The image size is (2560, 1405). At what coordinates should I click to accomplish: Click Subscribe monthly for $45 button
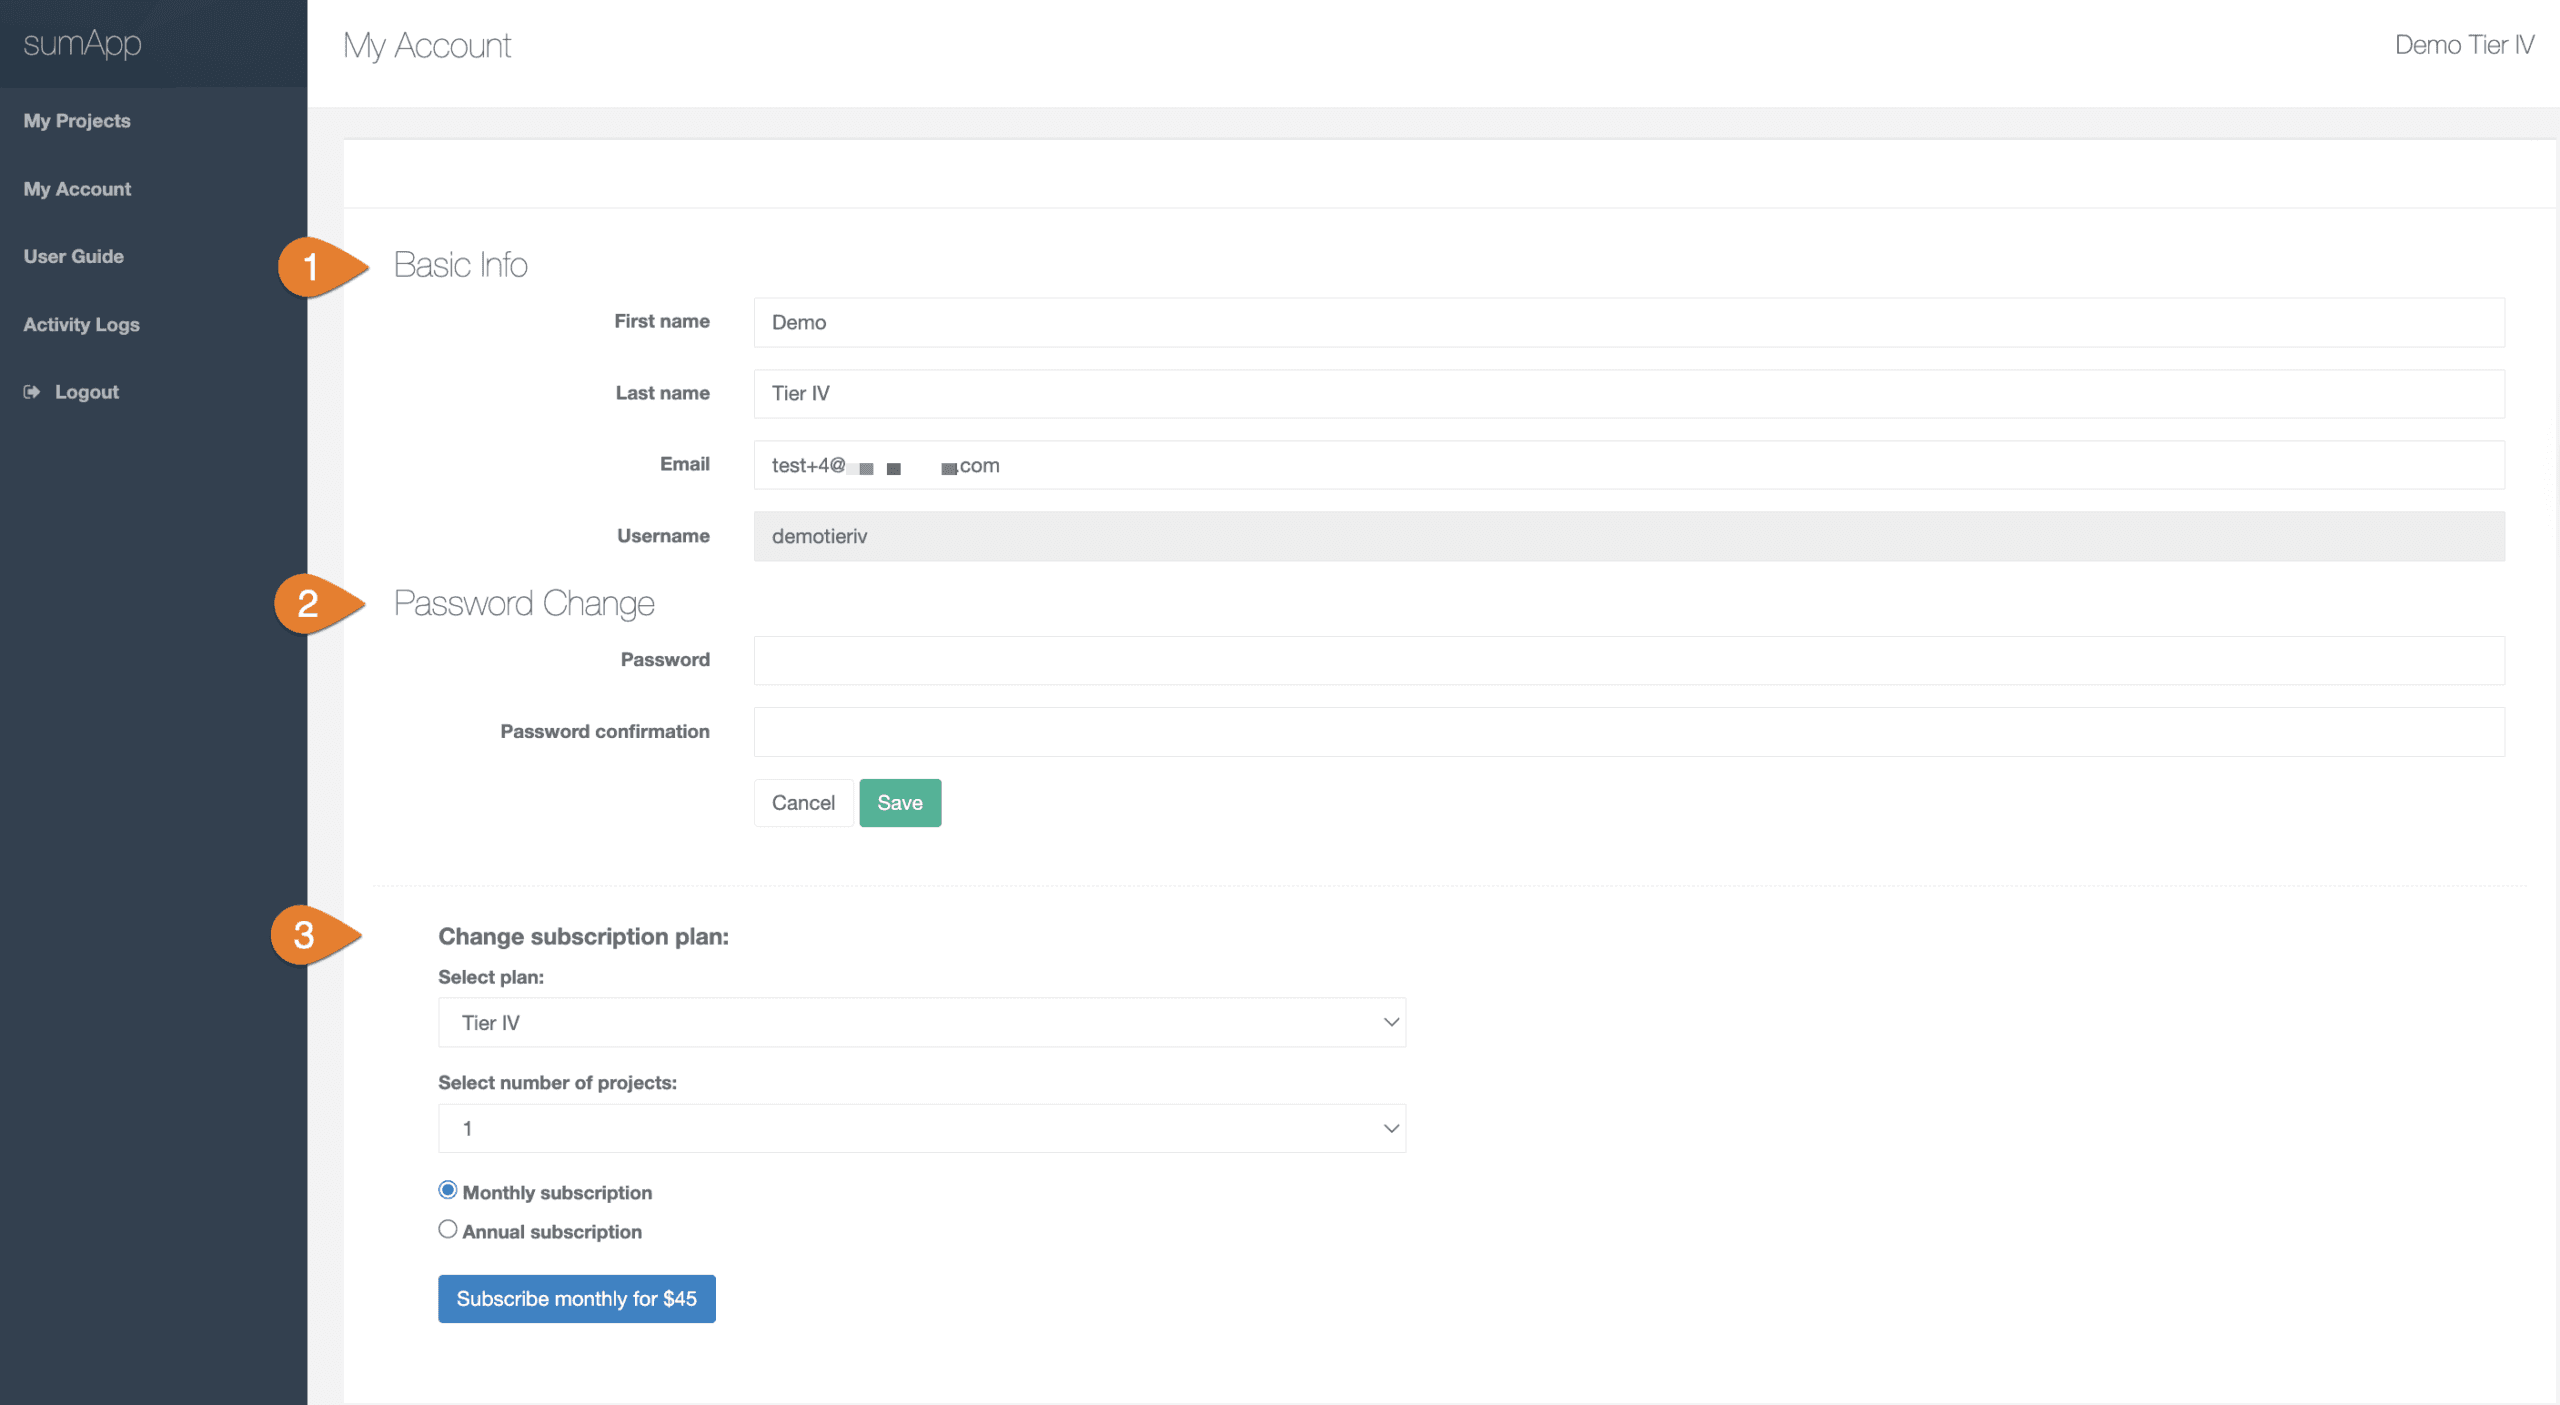click(576, 1298)
